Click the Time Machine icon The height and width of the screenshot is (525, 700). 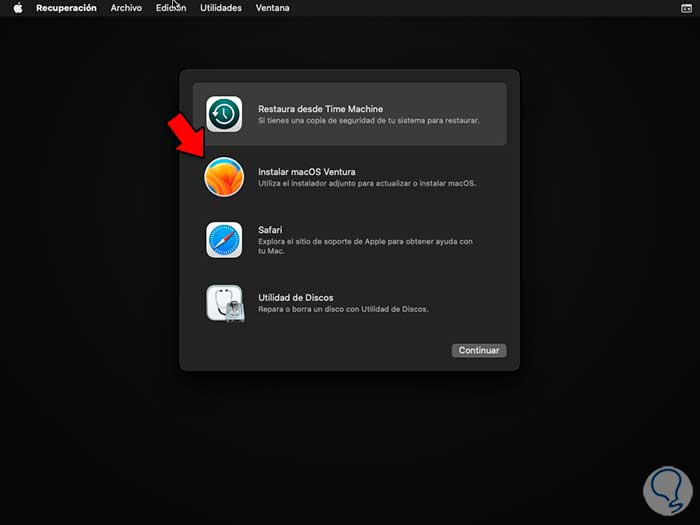click(x=224, y=114)
